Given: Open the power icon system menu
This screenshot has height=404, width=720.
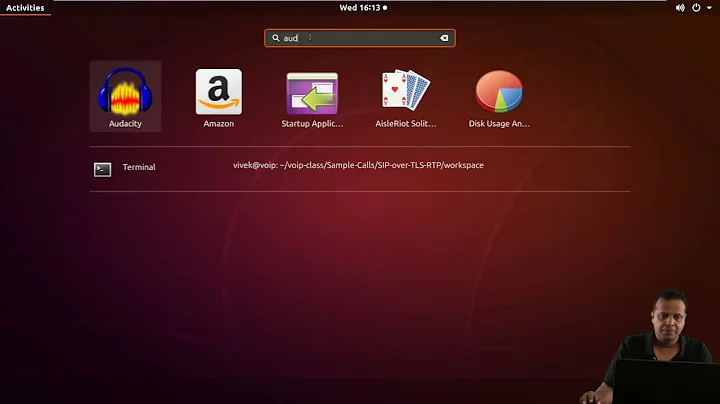Looking at the screenshot, I should (696, 8).
